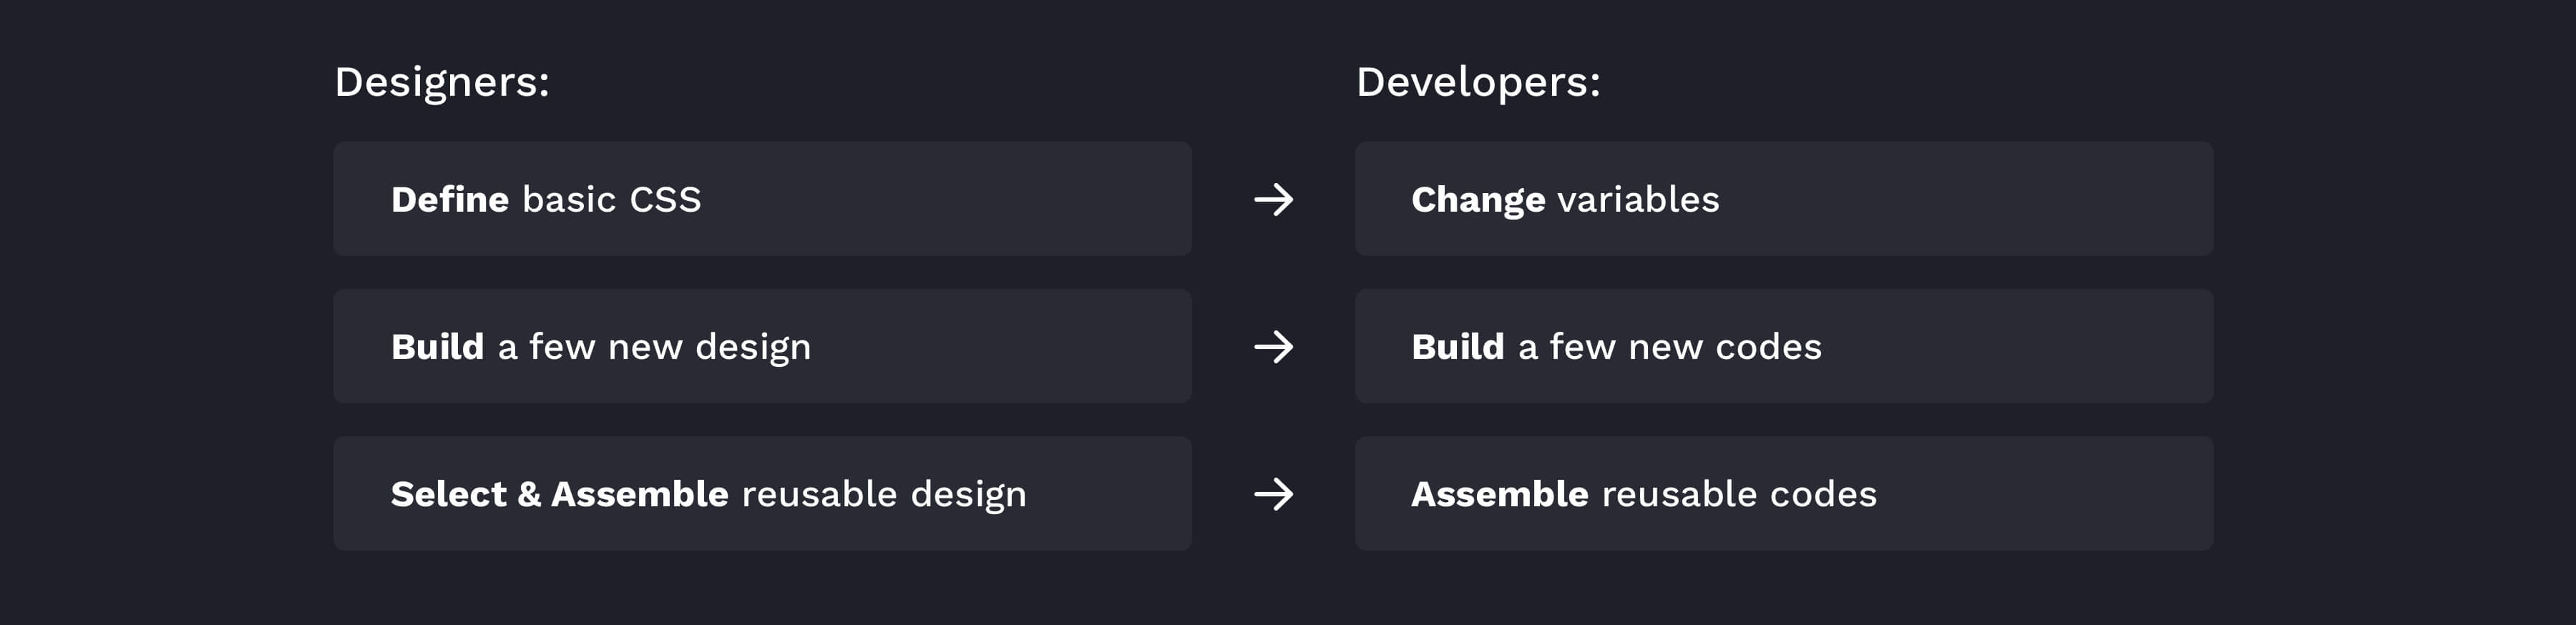This screenshot has width=2576, height=625.
Task: Click the arrow pointing to Assemble reusable codes
Action: pyautogui.click(x=1273, y=494)
